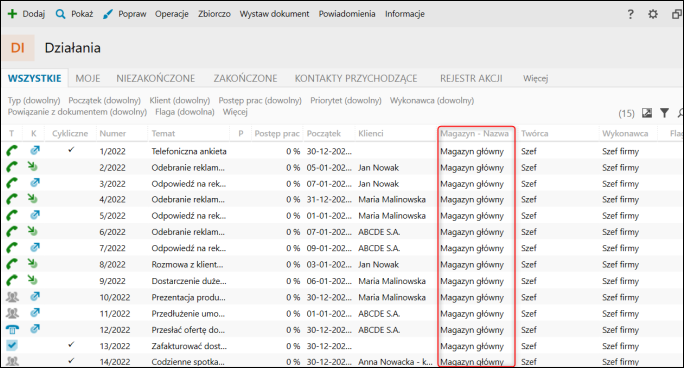Screen dimensions: 684x368
Task: Open the Zbiorczo menu
Action: click(214, 14)
